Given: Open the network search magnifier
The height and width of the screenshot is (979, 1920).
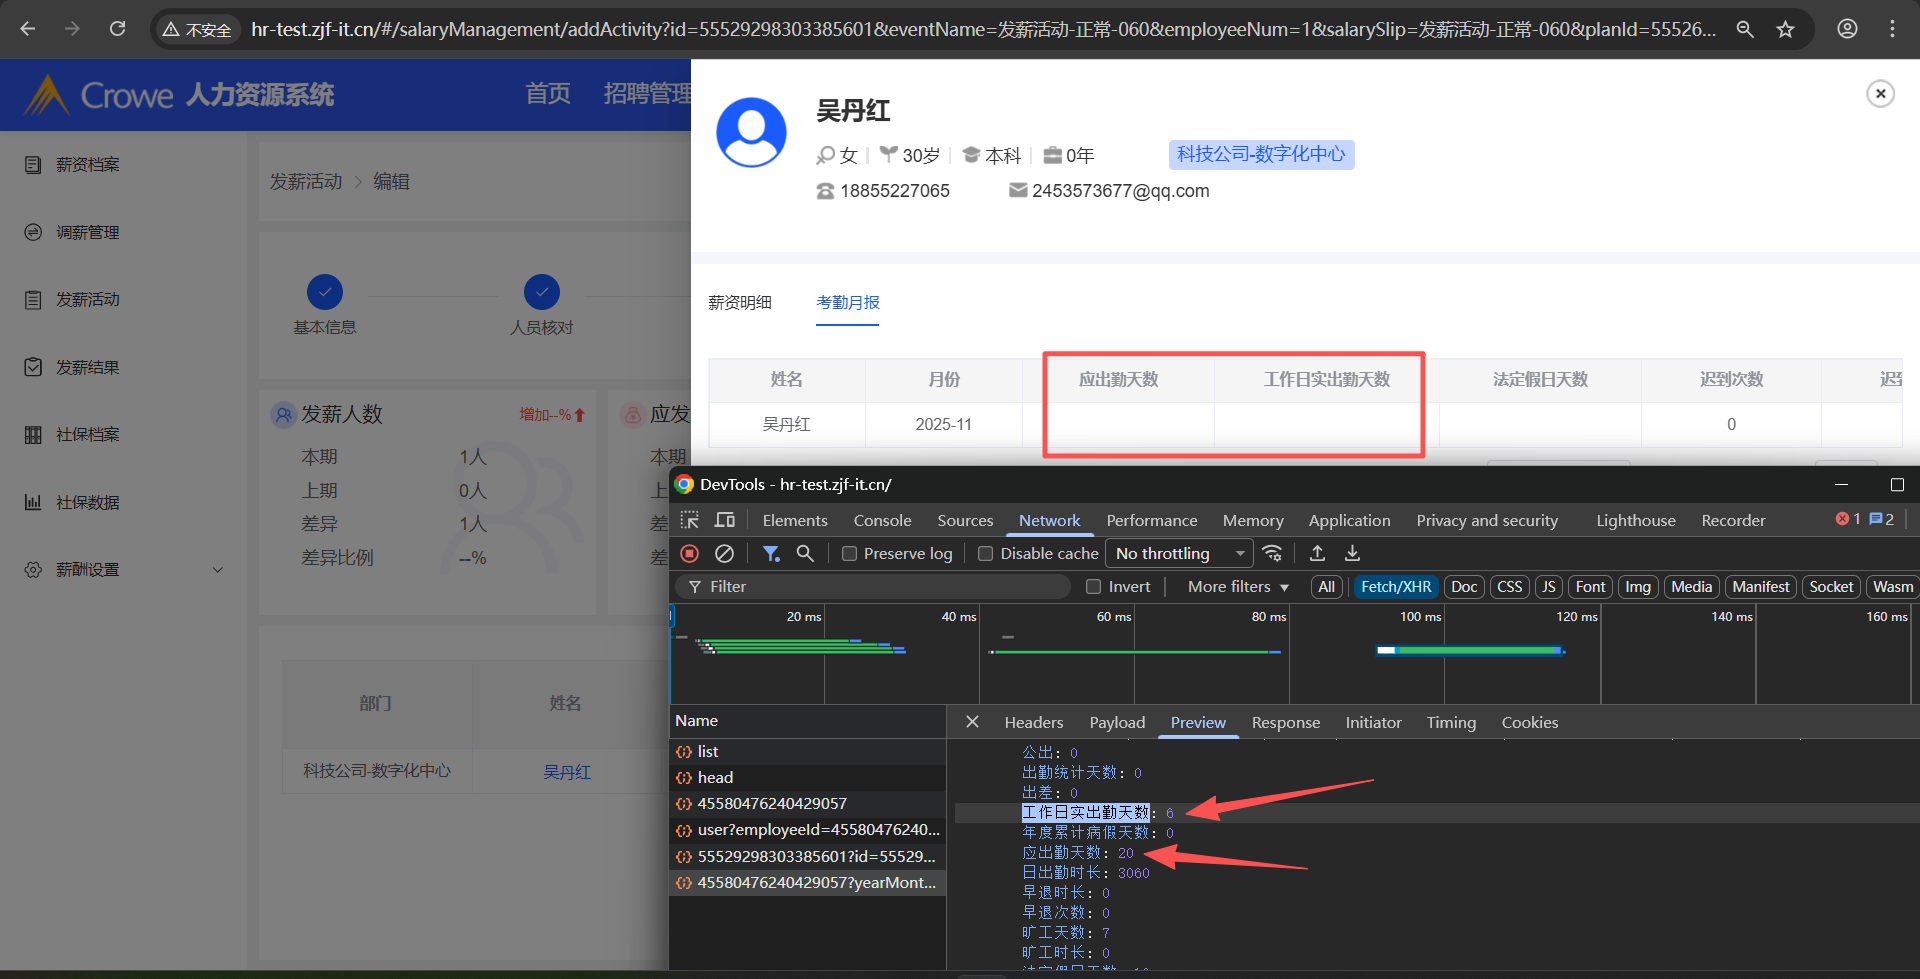Looking at the screenshot, I should click(x=805, y=553).
